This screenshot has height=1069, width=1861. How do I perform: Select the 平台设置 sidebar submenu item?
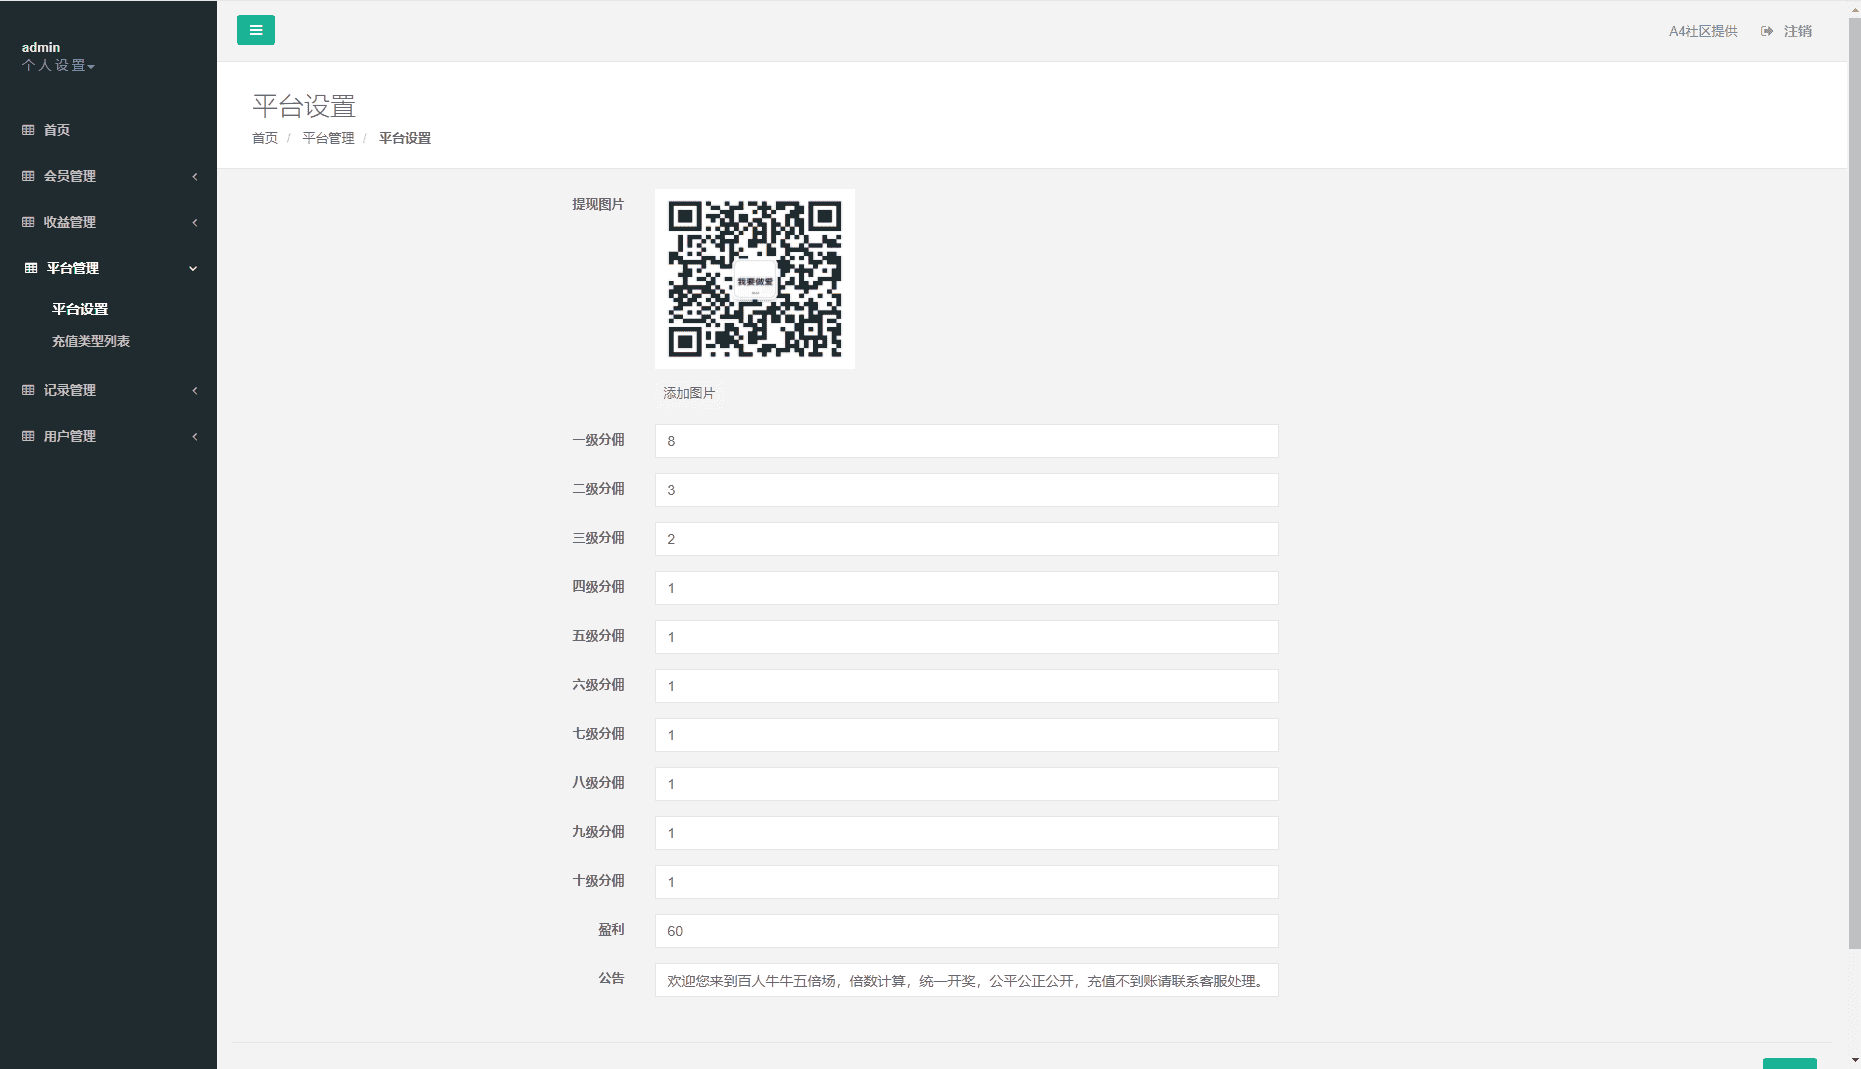pos(80,309)
